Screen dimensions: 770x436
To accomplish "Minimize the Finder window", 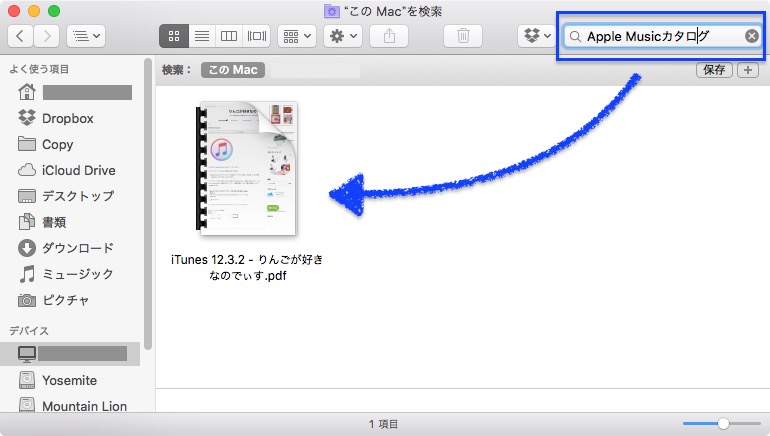I will tap(34, 11).
